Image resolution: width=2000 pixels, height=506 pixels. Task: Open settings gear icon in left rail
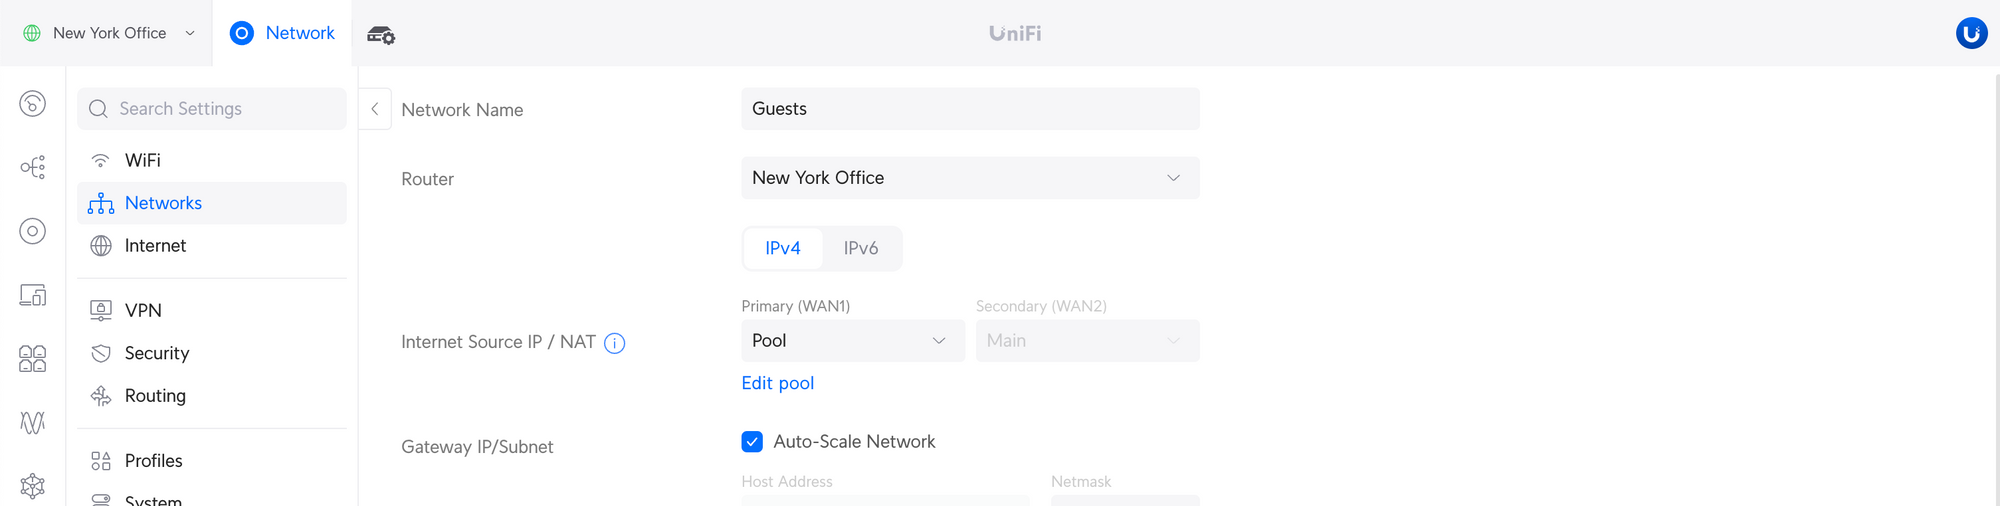(x=32, y=486)
